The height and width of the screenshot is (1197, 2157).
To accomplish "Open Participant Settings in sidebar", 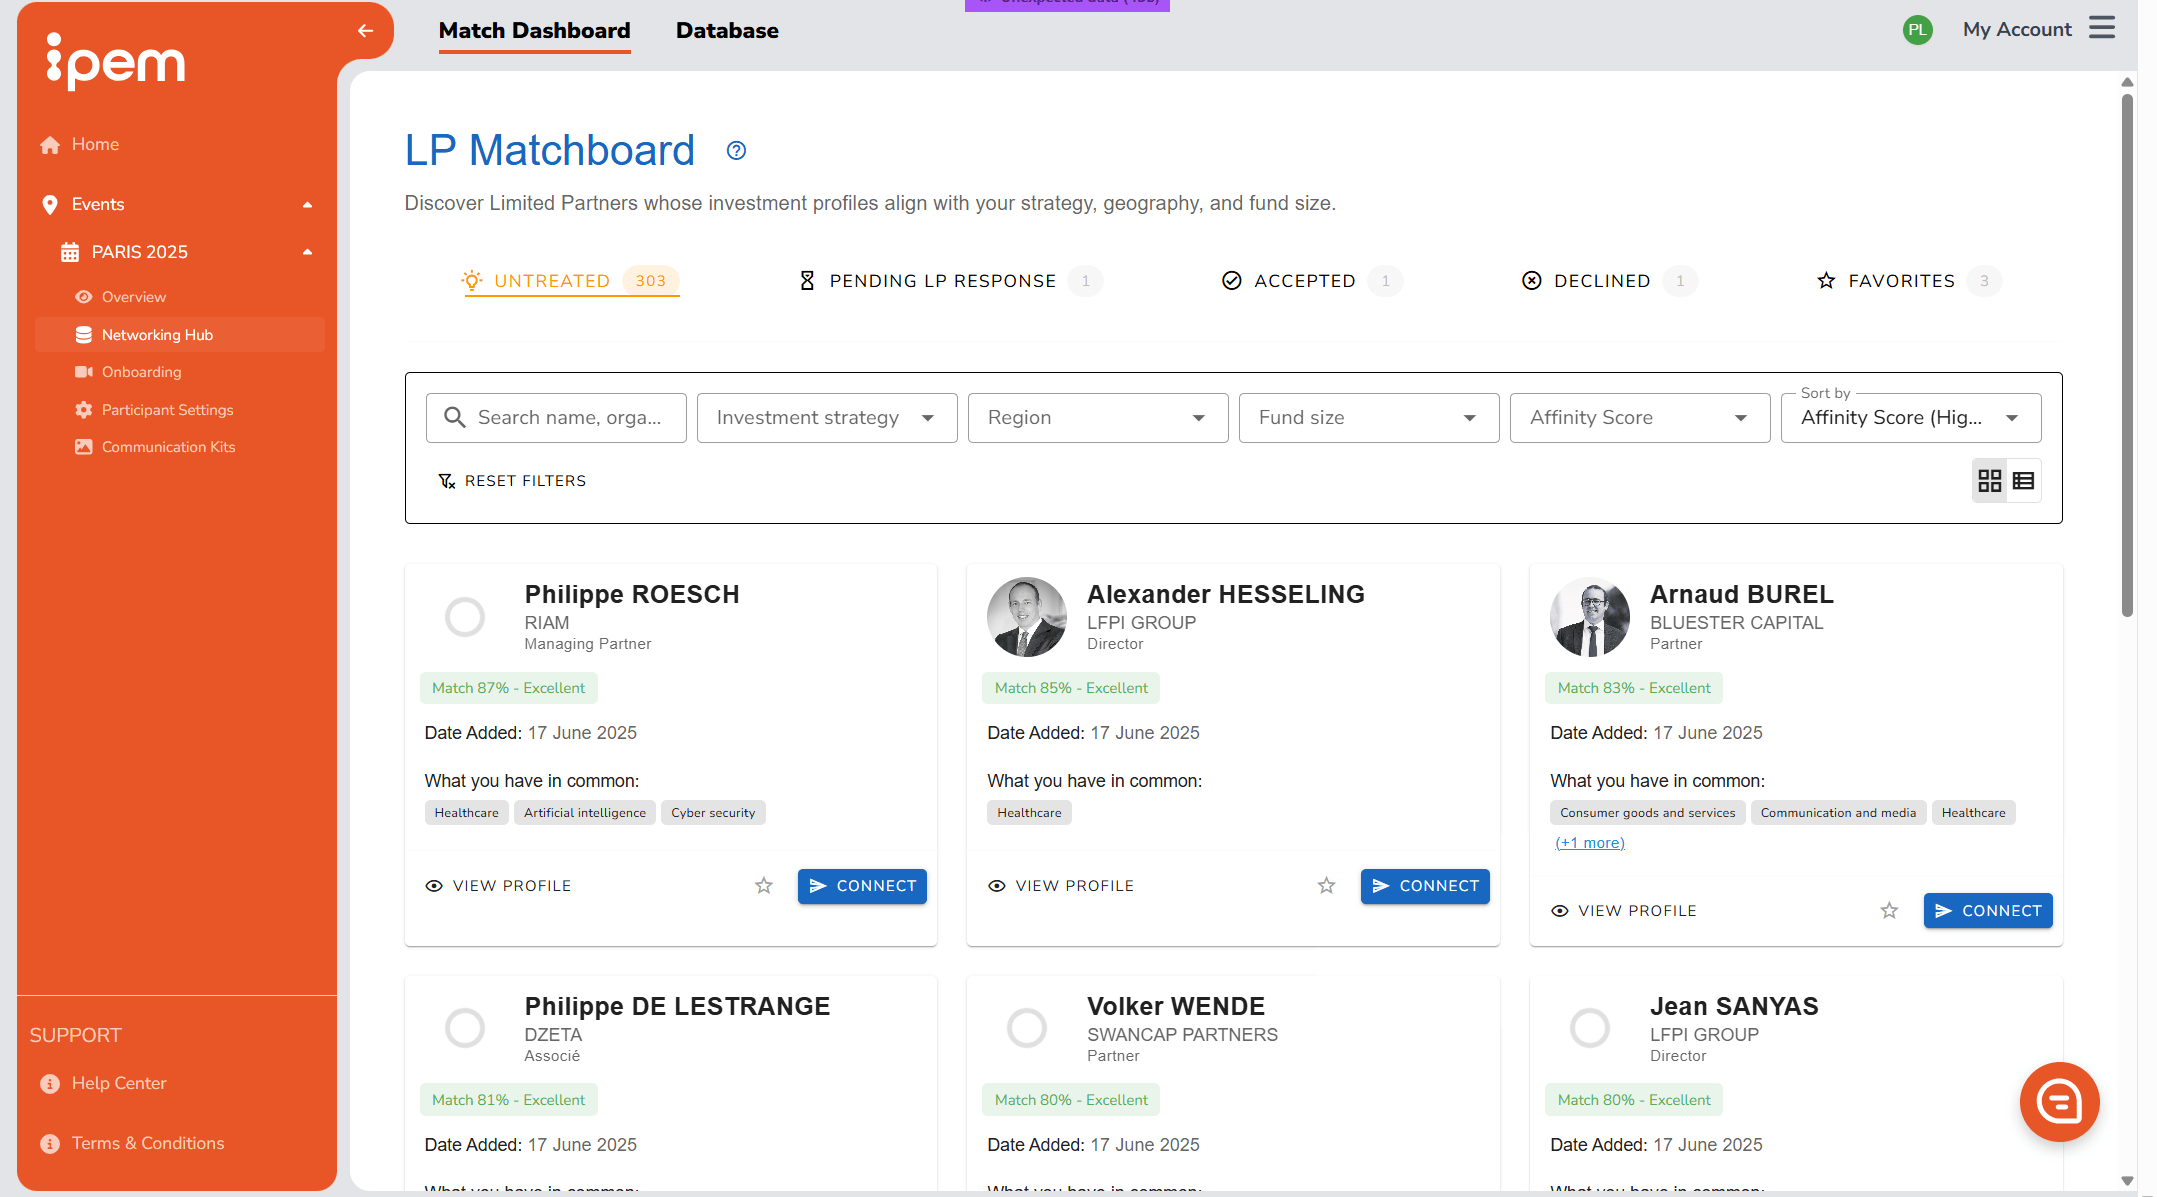I will coord(167,410).
